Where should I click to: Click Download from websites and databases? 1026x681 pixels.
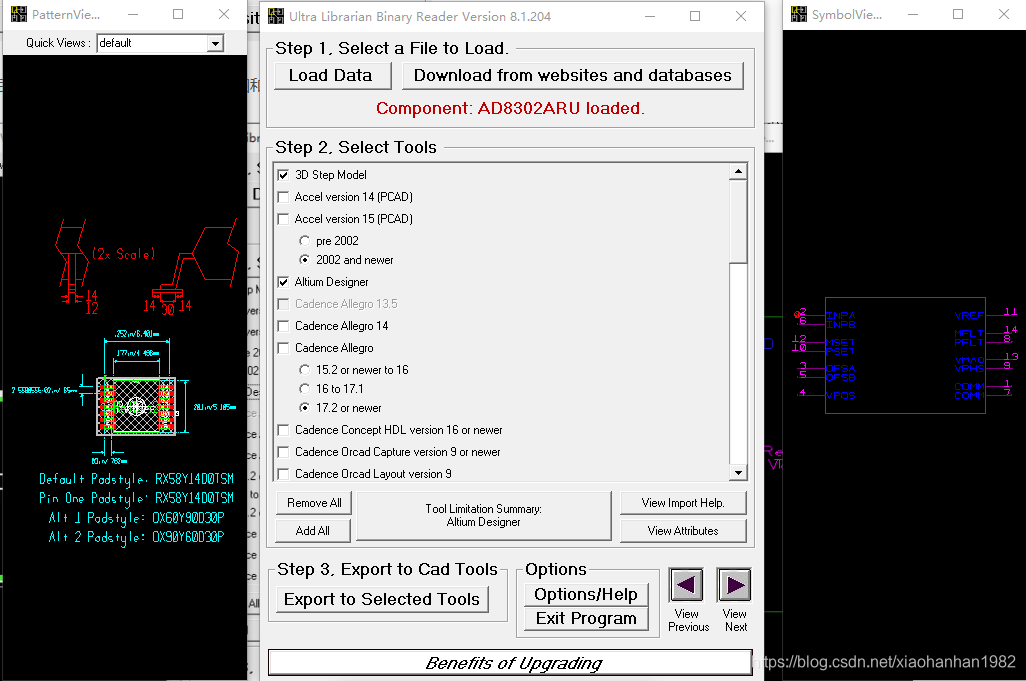[x=572, y=75]
